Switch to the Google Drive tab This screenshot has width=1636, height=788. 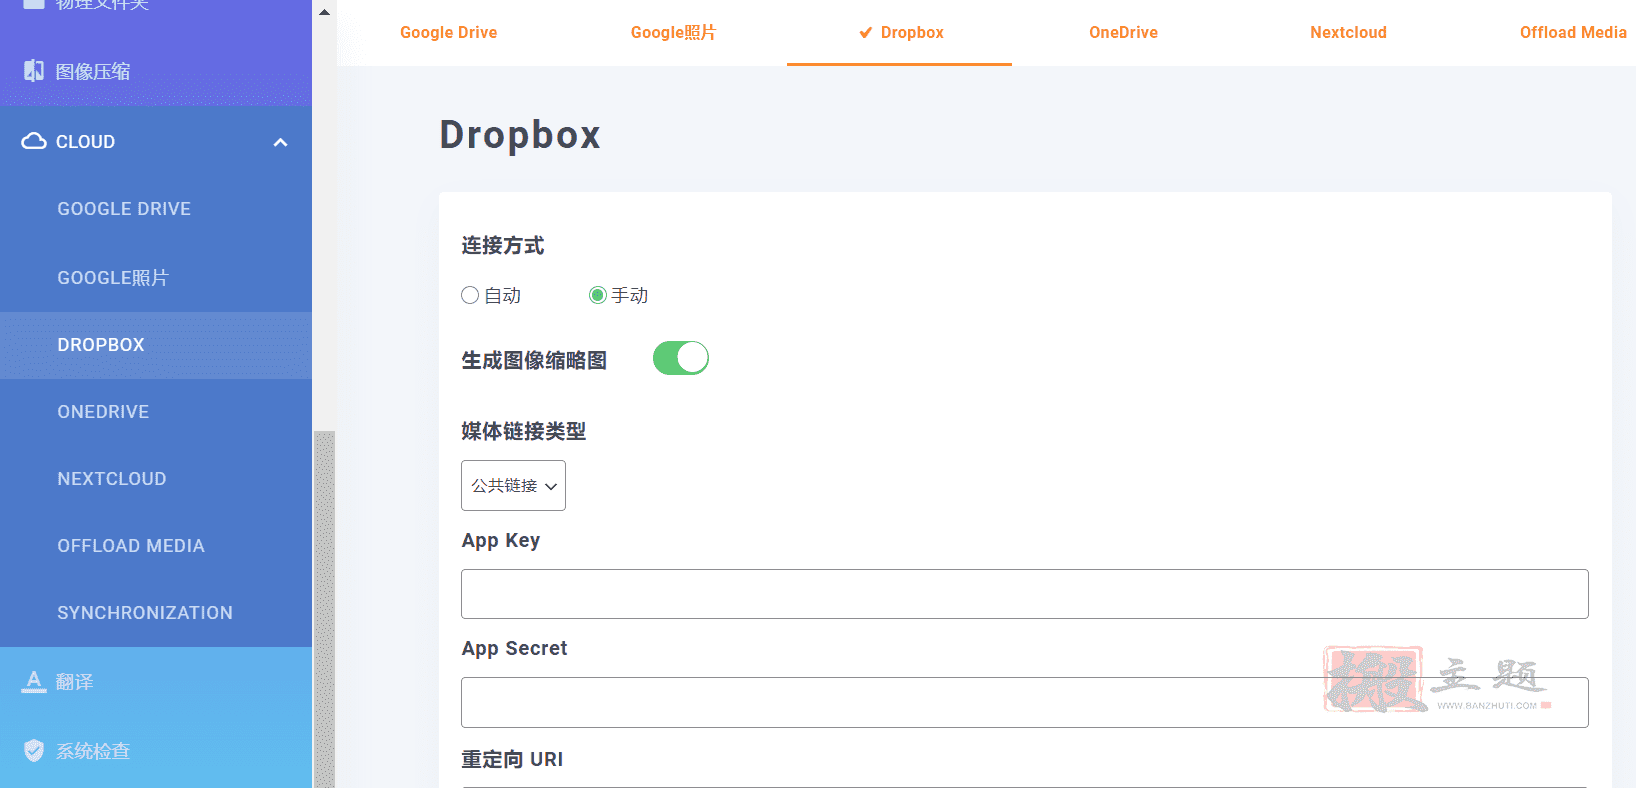pyautogui.click(x=449, y=33)
